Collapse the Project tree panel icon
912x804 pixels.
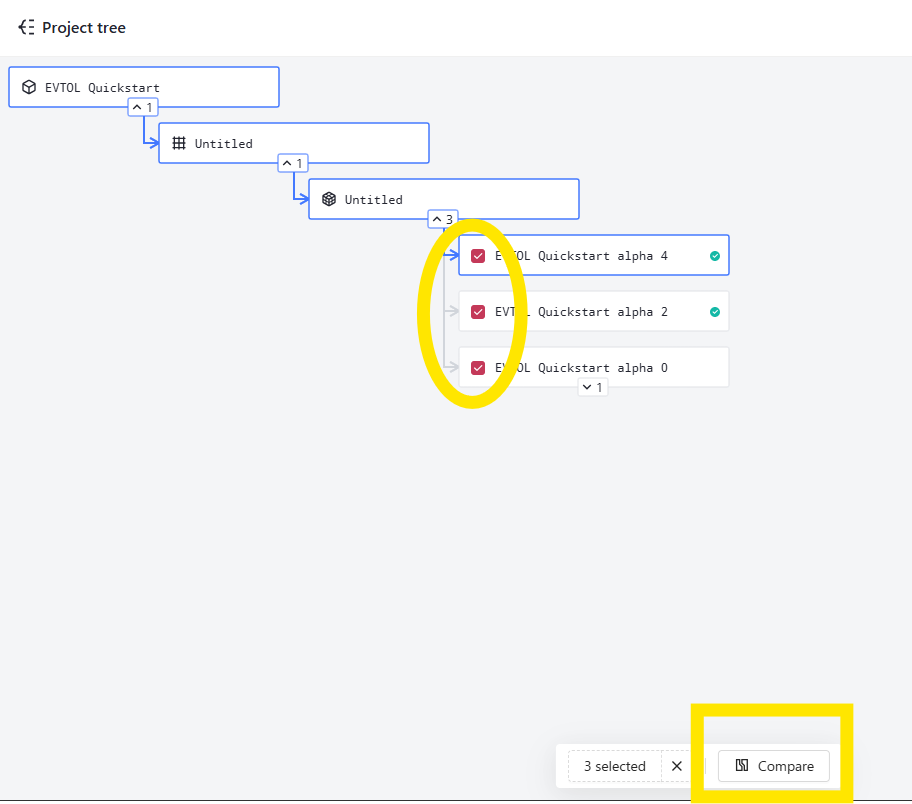26,28
